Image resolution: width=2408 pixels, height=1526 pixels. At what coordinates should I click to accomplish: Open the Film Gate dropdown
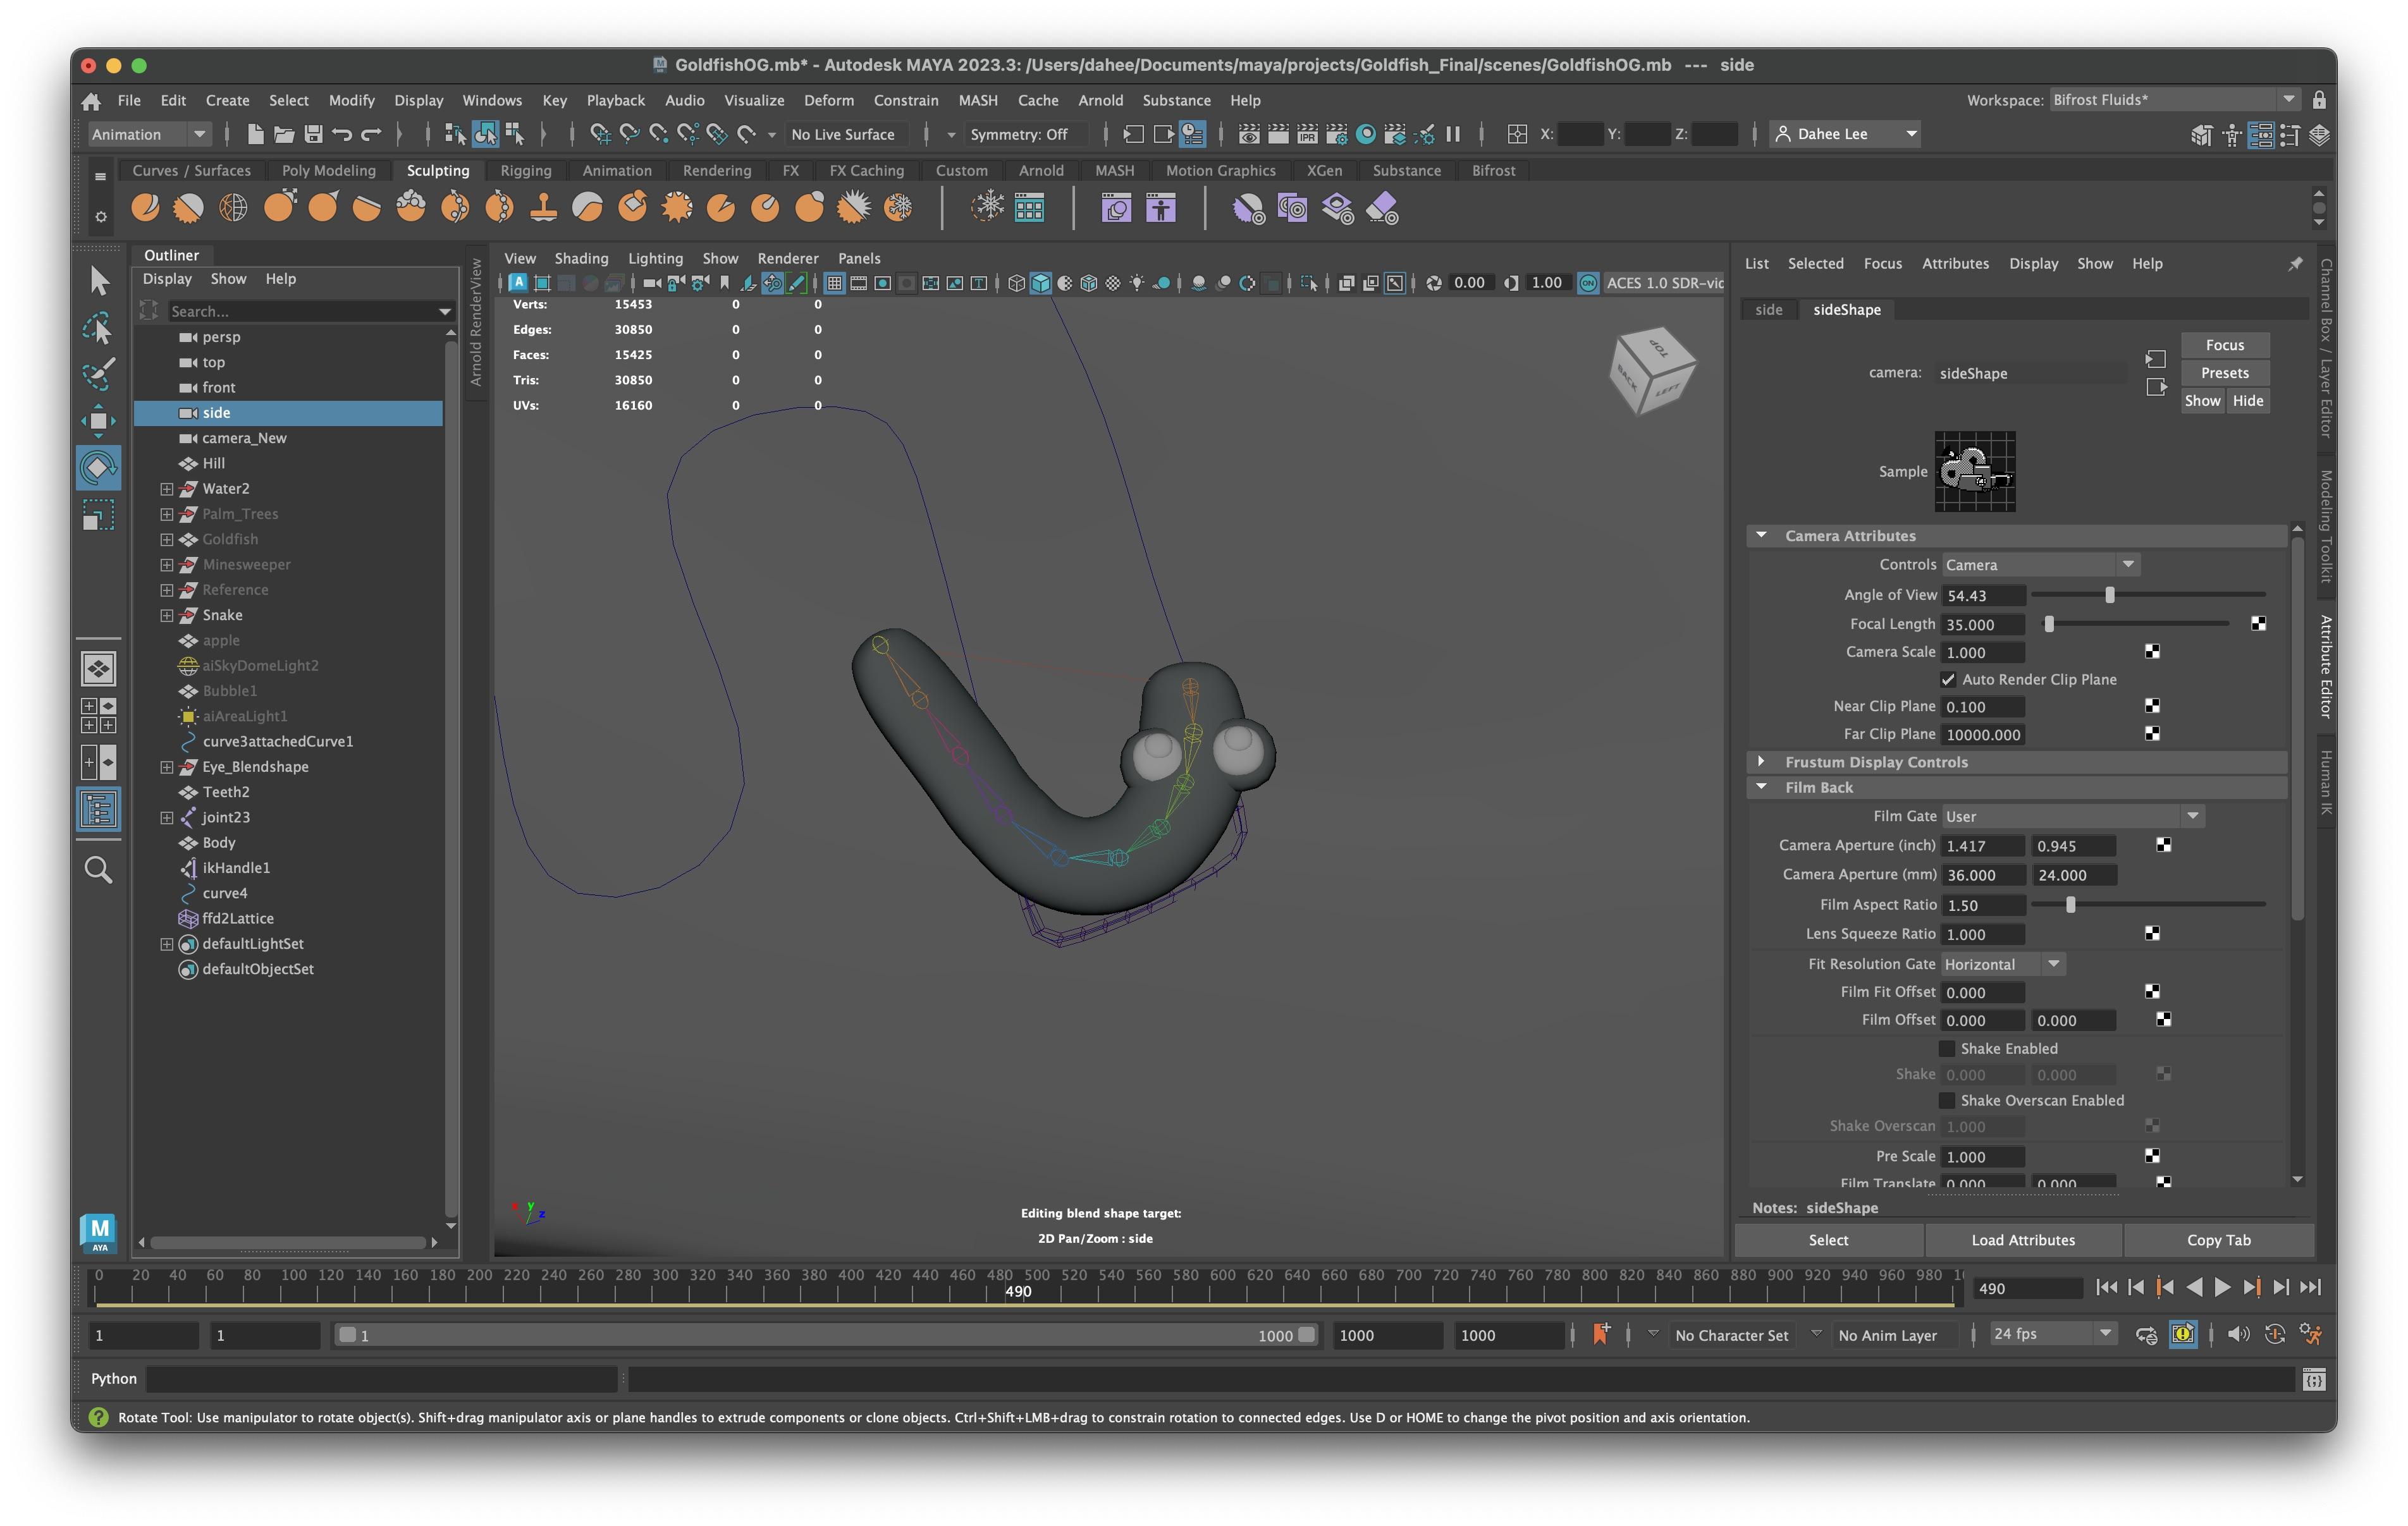(x=2072, y=817)
